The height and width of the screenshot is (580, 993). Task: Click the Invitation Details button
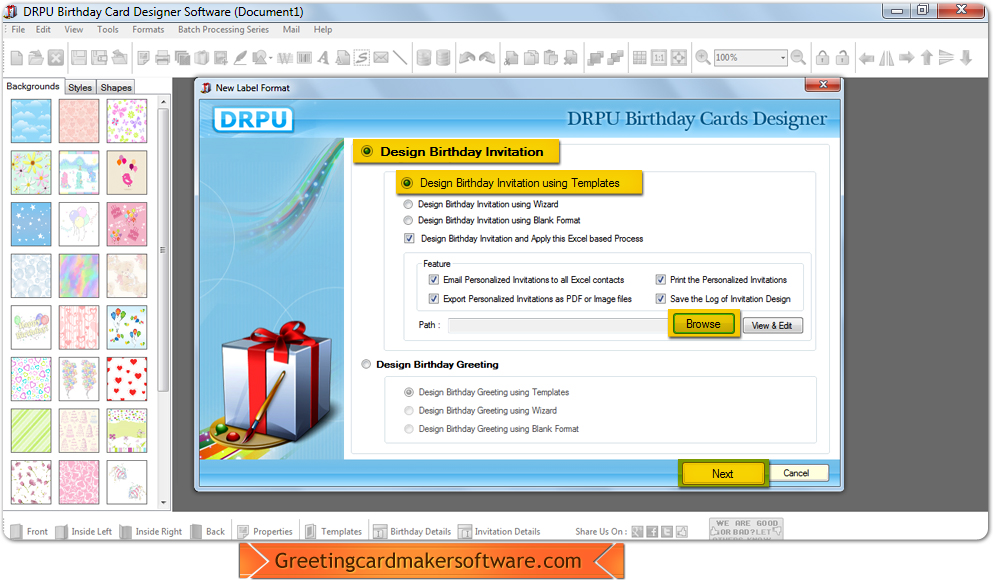[x=499, y=532]
